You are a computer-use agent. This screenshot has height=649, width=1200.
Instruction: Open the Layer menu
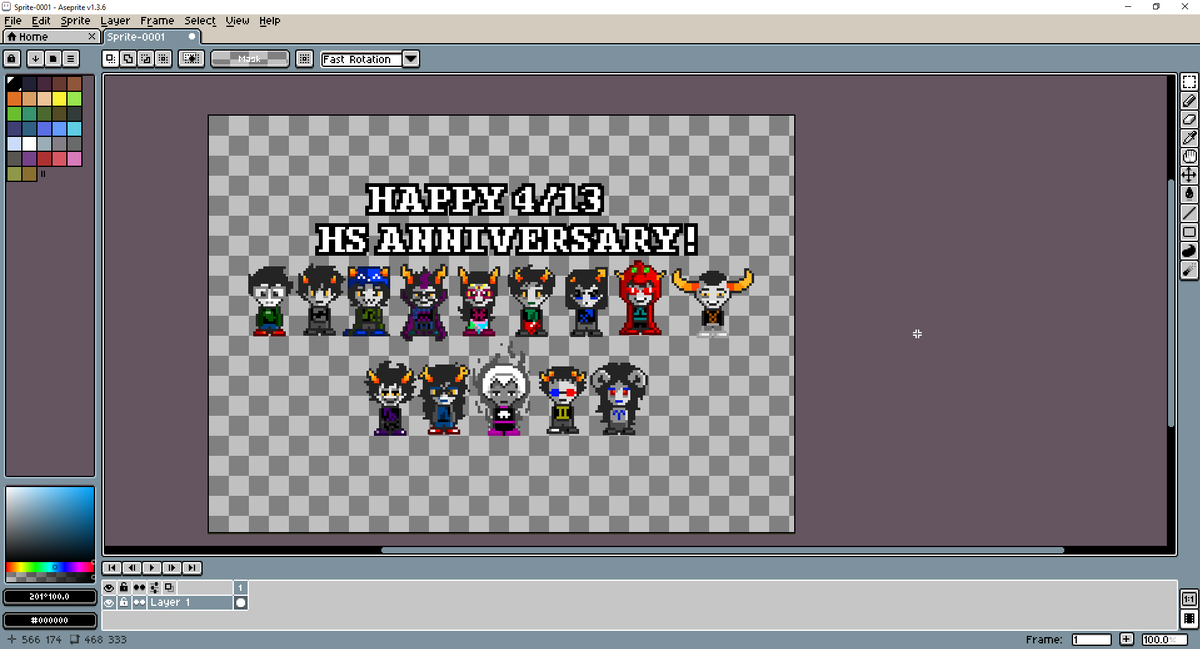click(x=115, y=20)
